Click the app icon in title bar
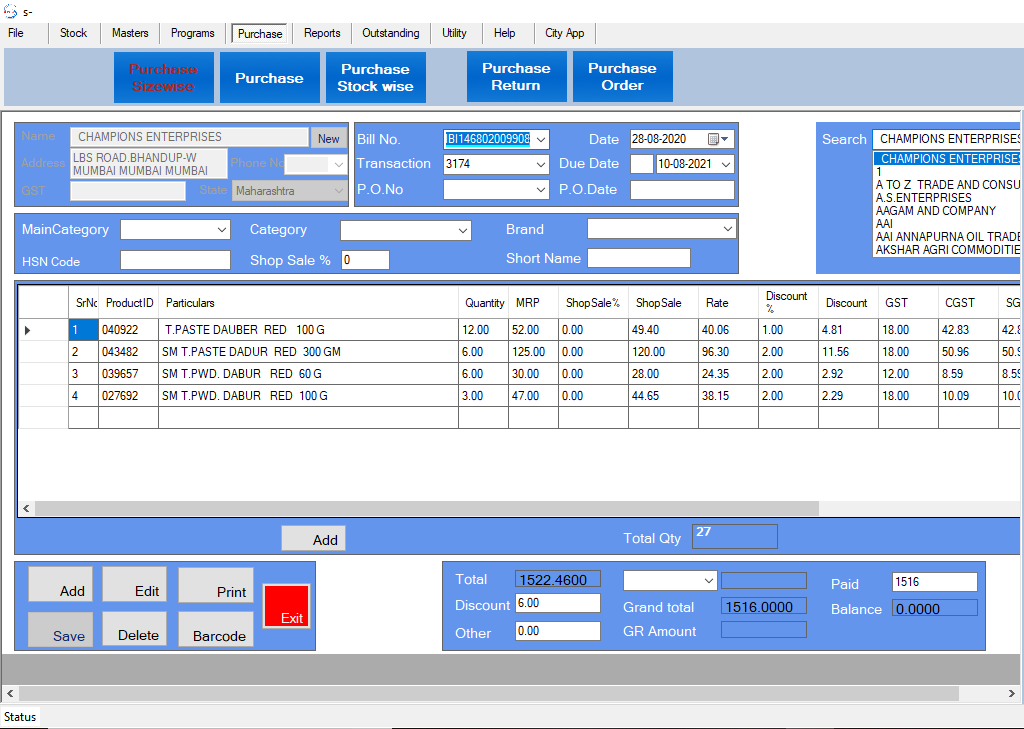 pos(10,11)
